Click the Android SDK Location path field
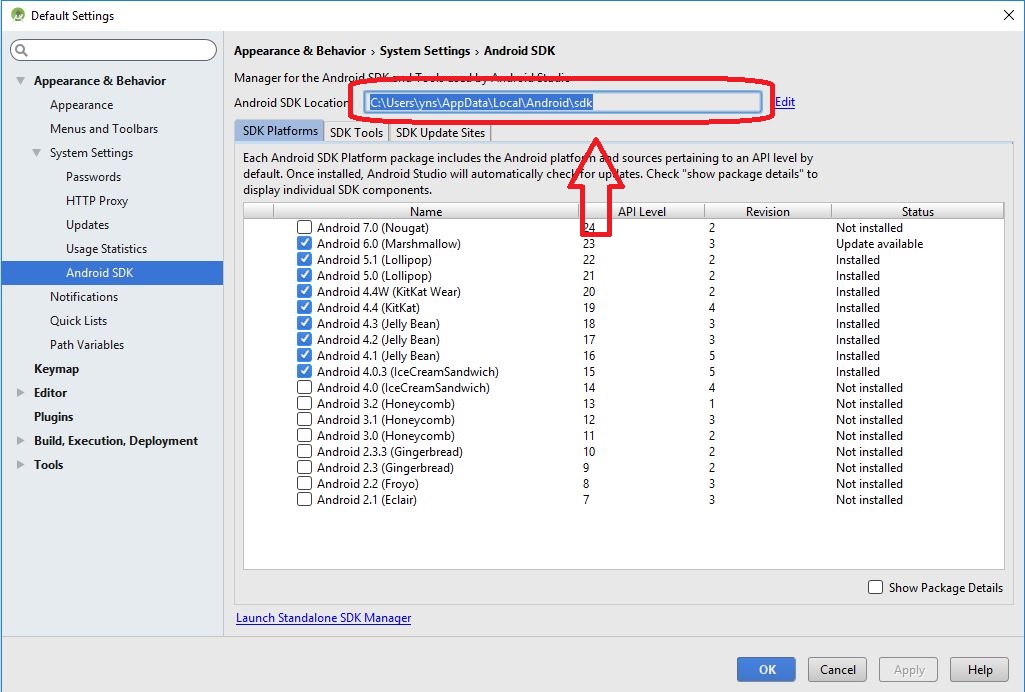The image size is (1025, 692). click(x=563, y=103)
